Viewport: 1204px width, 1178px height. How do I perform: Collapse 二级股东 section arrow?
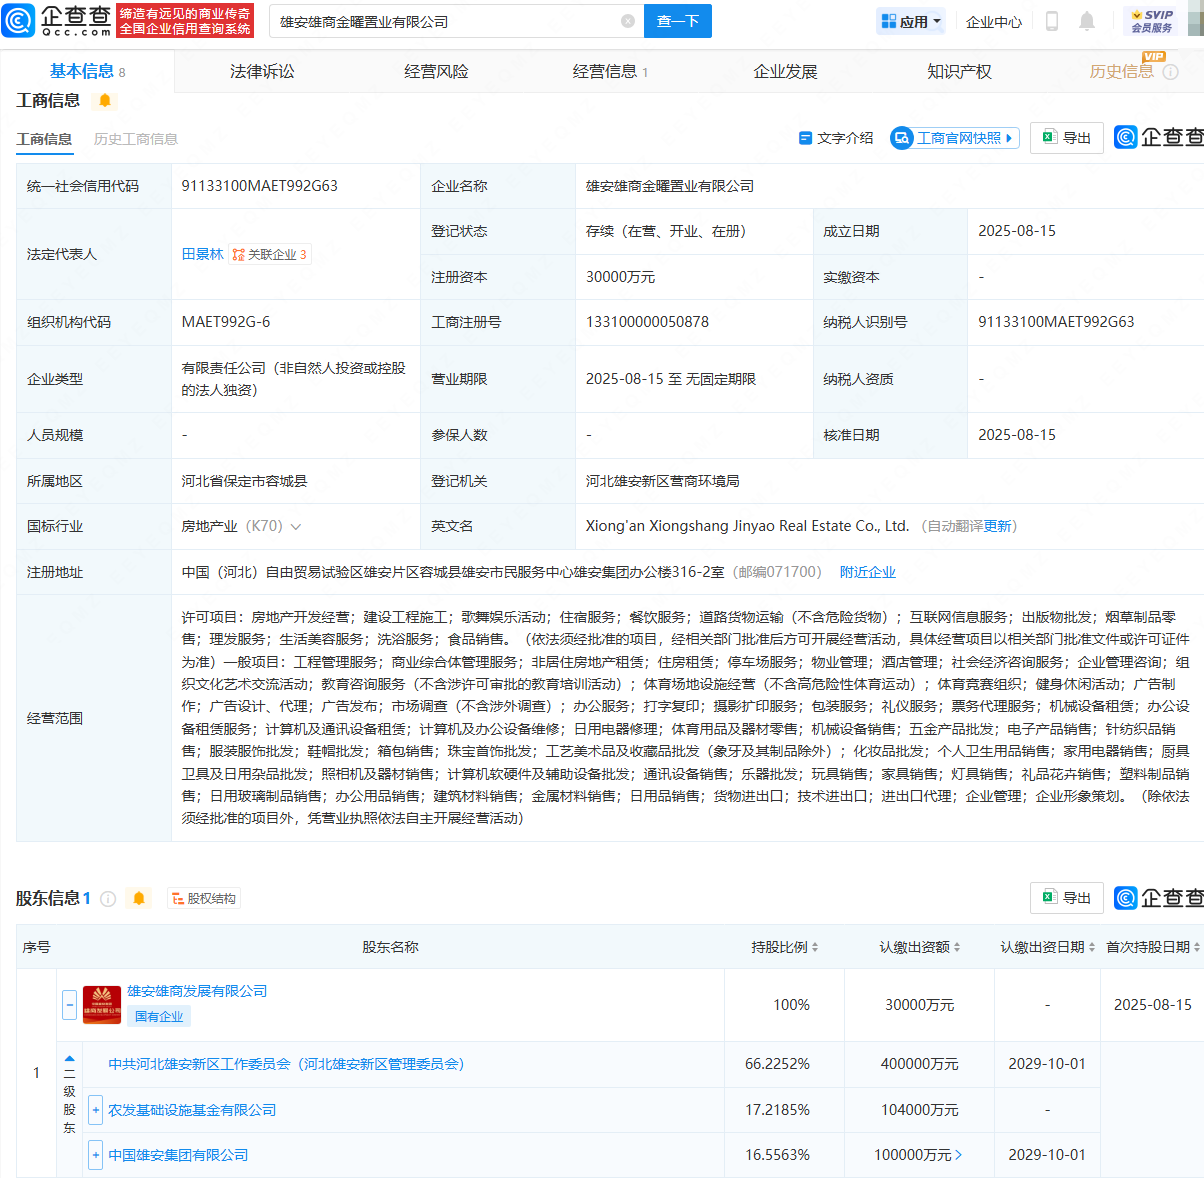click(x=69, y=1059)
